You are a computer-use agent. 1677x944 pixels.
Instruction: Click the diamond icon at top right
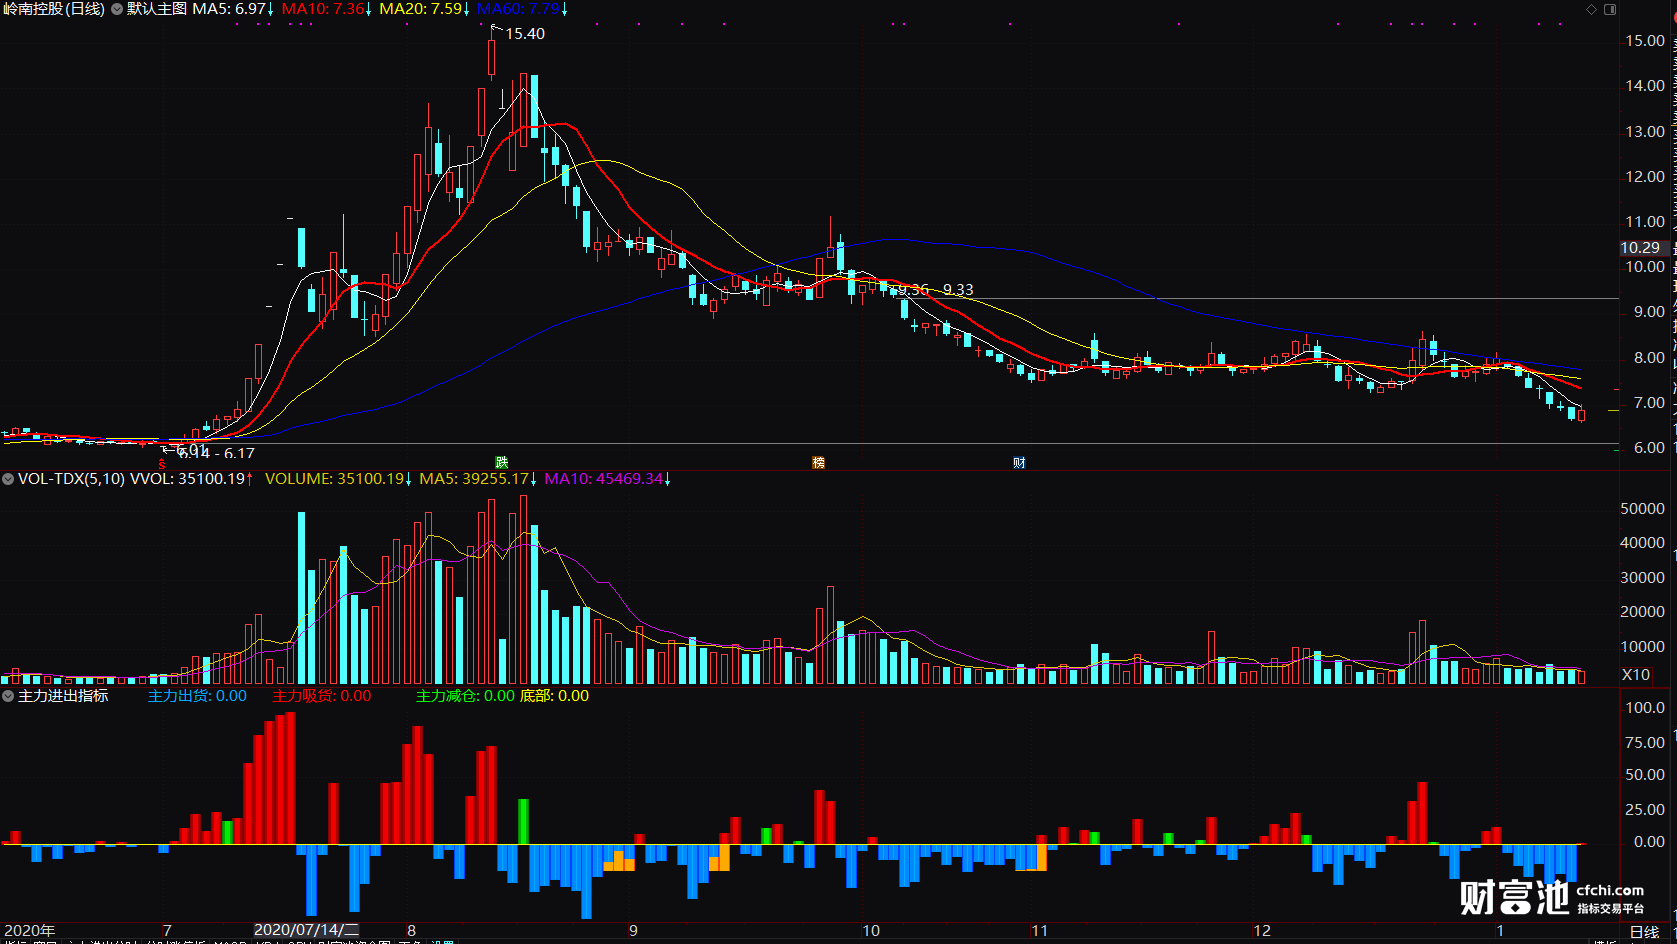pos(1592,9)
